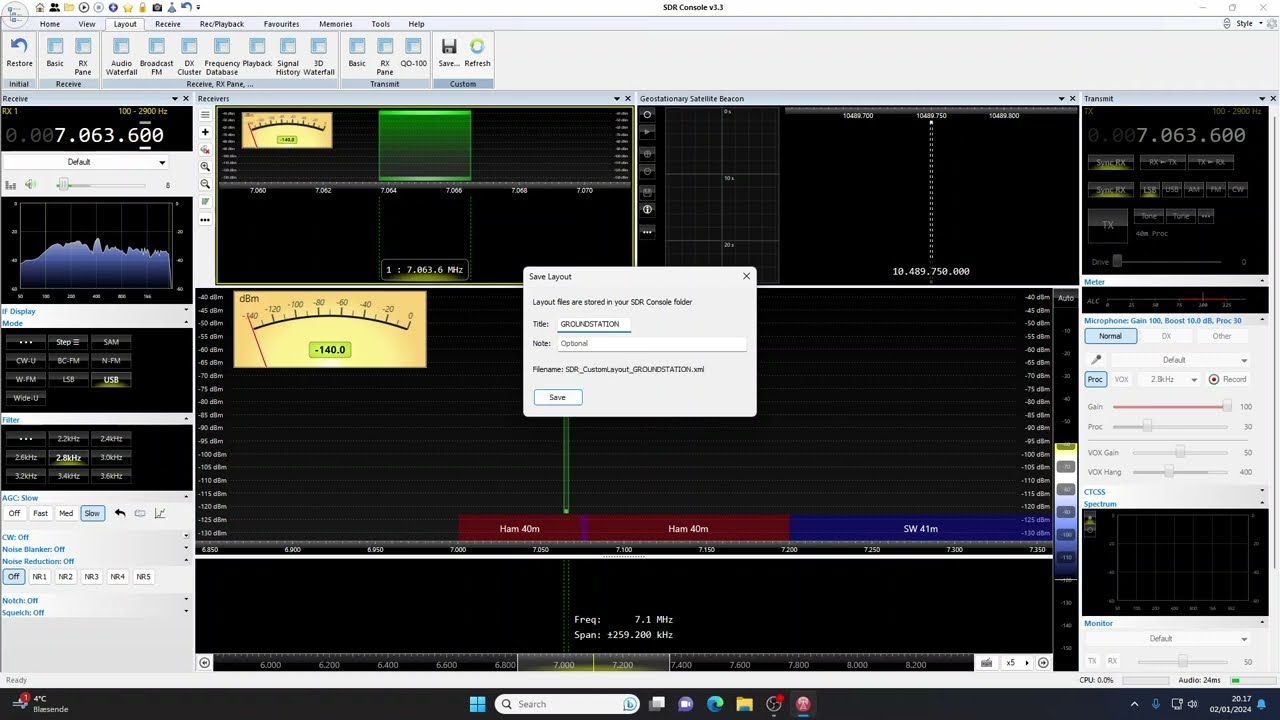The image size is (1280, 720).
Task: Click the AGC graph icon
Action: [159, 513]
